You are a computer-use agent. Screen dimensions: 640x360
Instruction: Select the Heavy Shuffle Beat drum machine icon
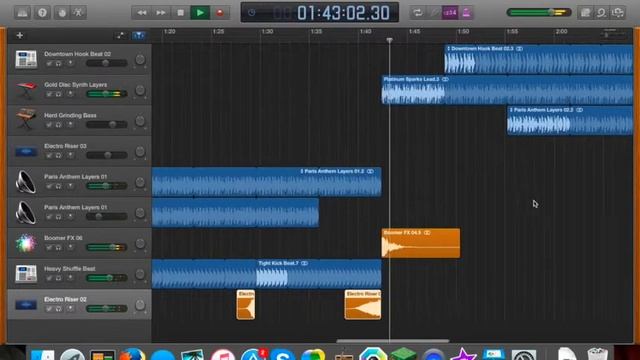pos(26,274)
